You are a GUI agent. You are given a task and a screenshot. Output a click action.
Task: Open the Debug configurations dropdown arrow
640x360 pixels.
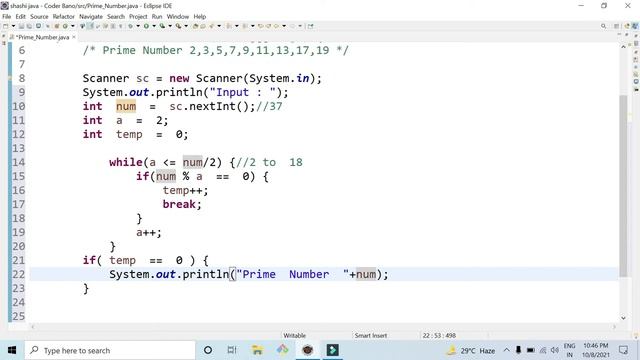(x=138, y=26)
